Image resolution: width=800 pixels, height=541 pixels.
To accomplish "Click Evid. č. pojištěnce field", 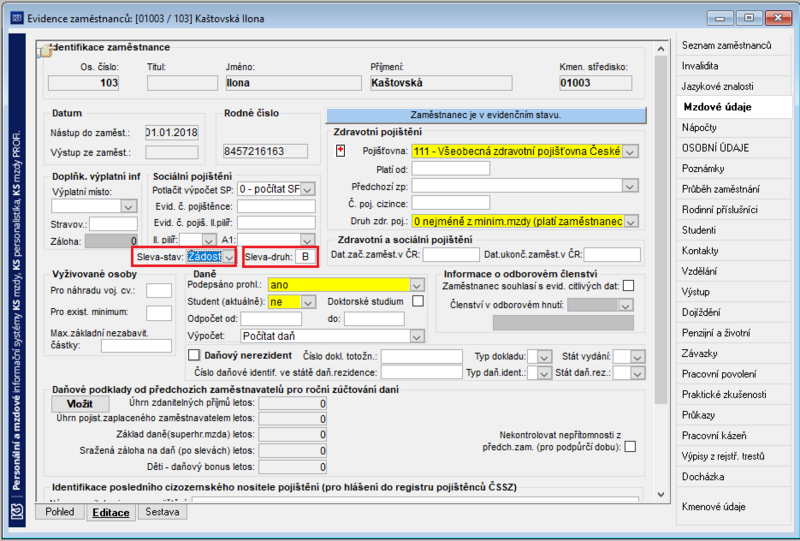I will click(x=276, y=206).
